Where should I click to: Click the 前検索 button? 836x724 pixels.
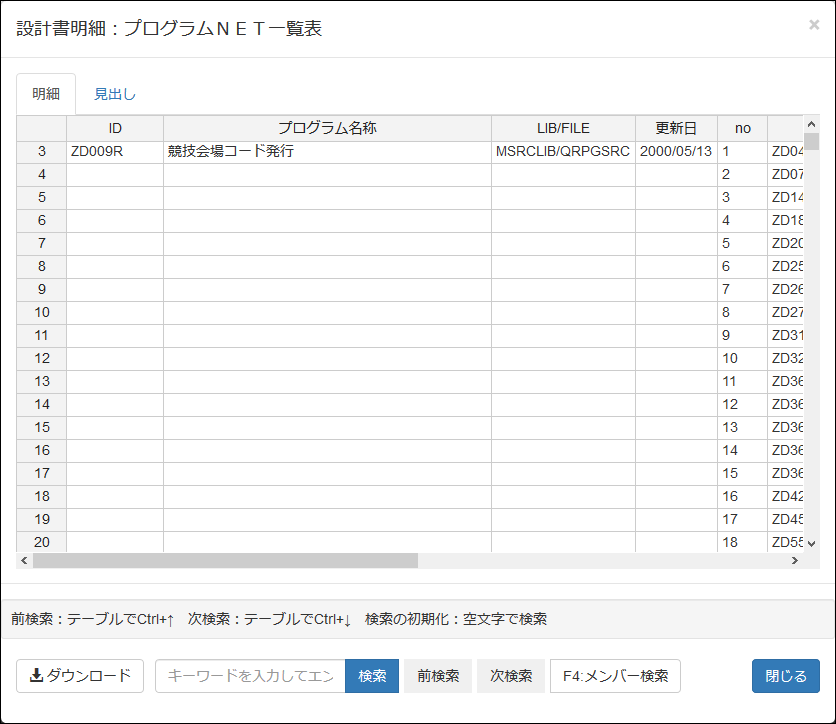click(x=438, y=676)
